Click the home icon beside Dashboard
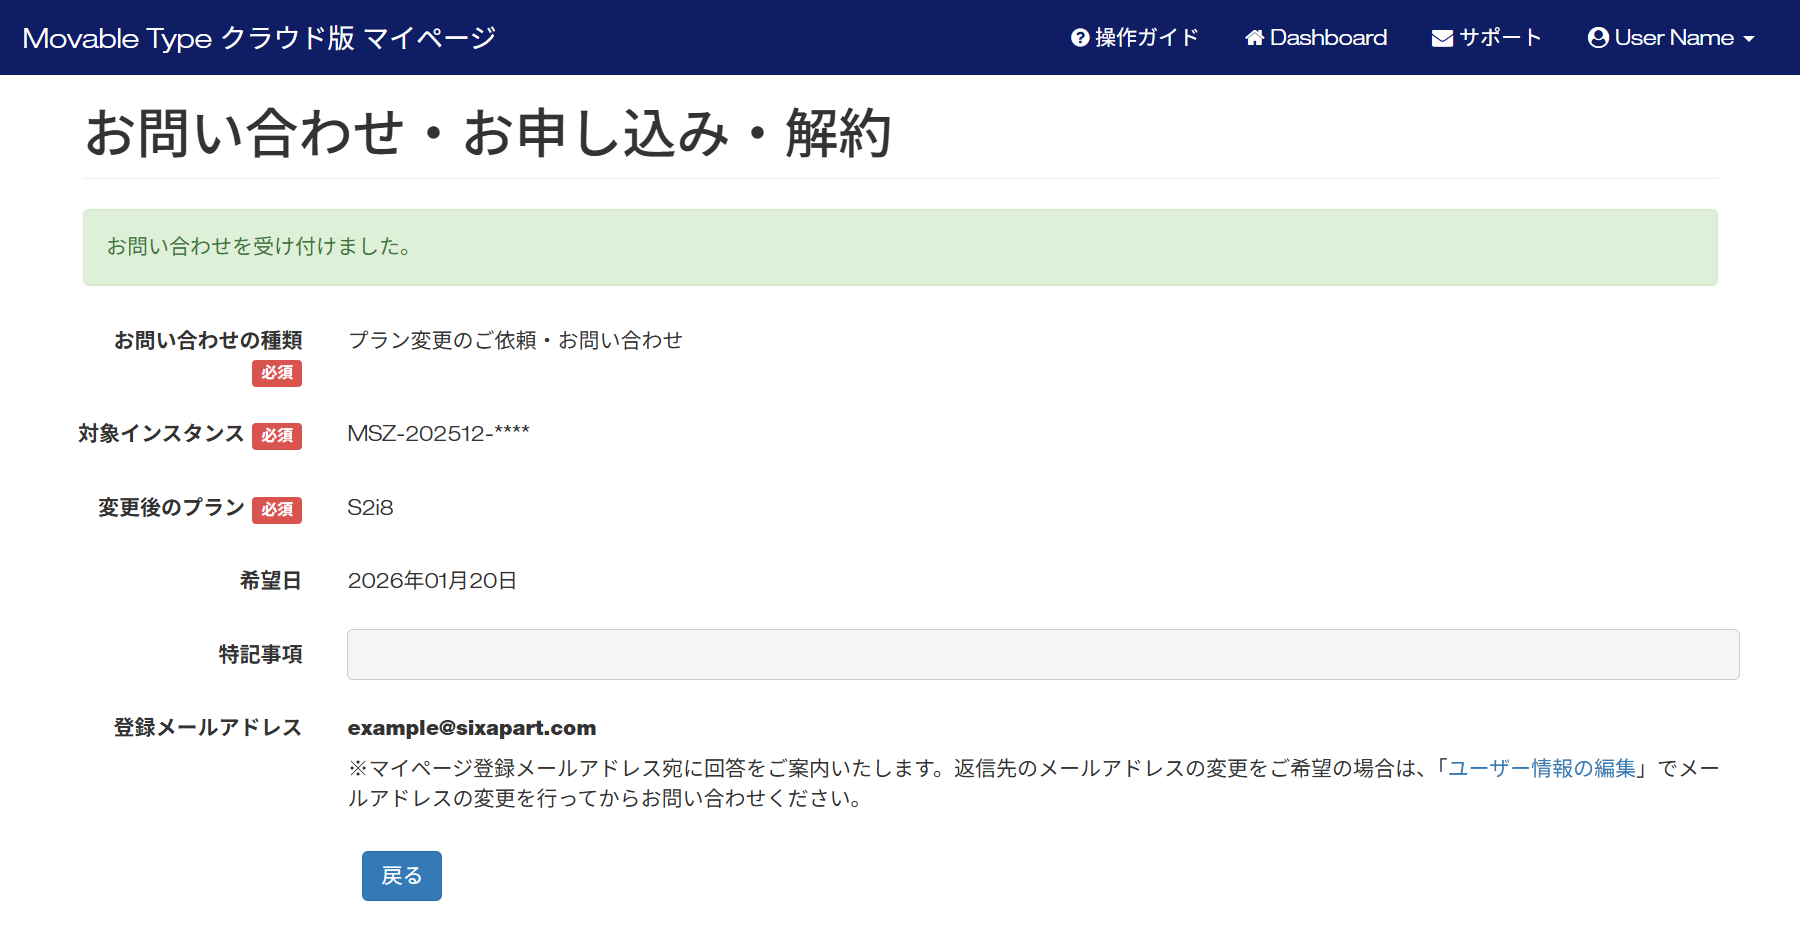 (x=1254, y=38)
